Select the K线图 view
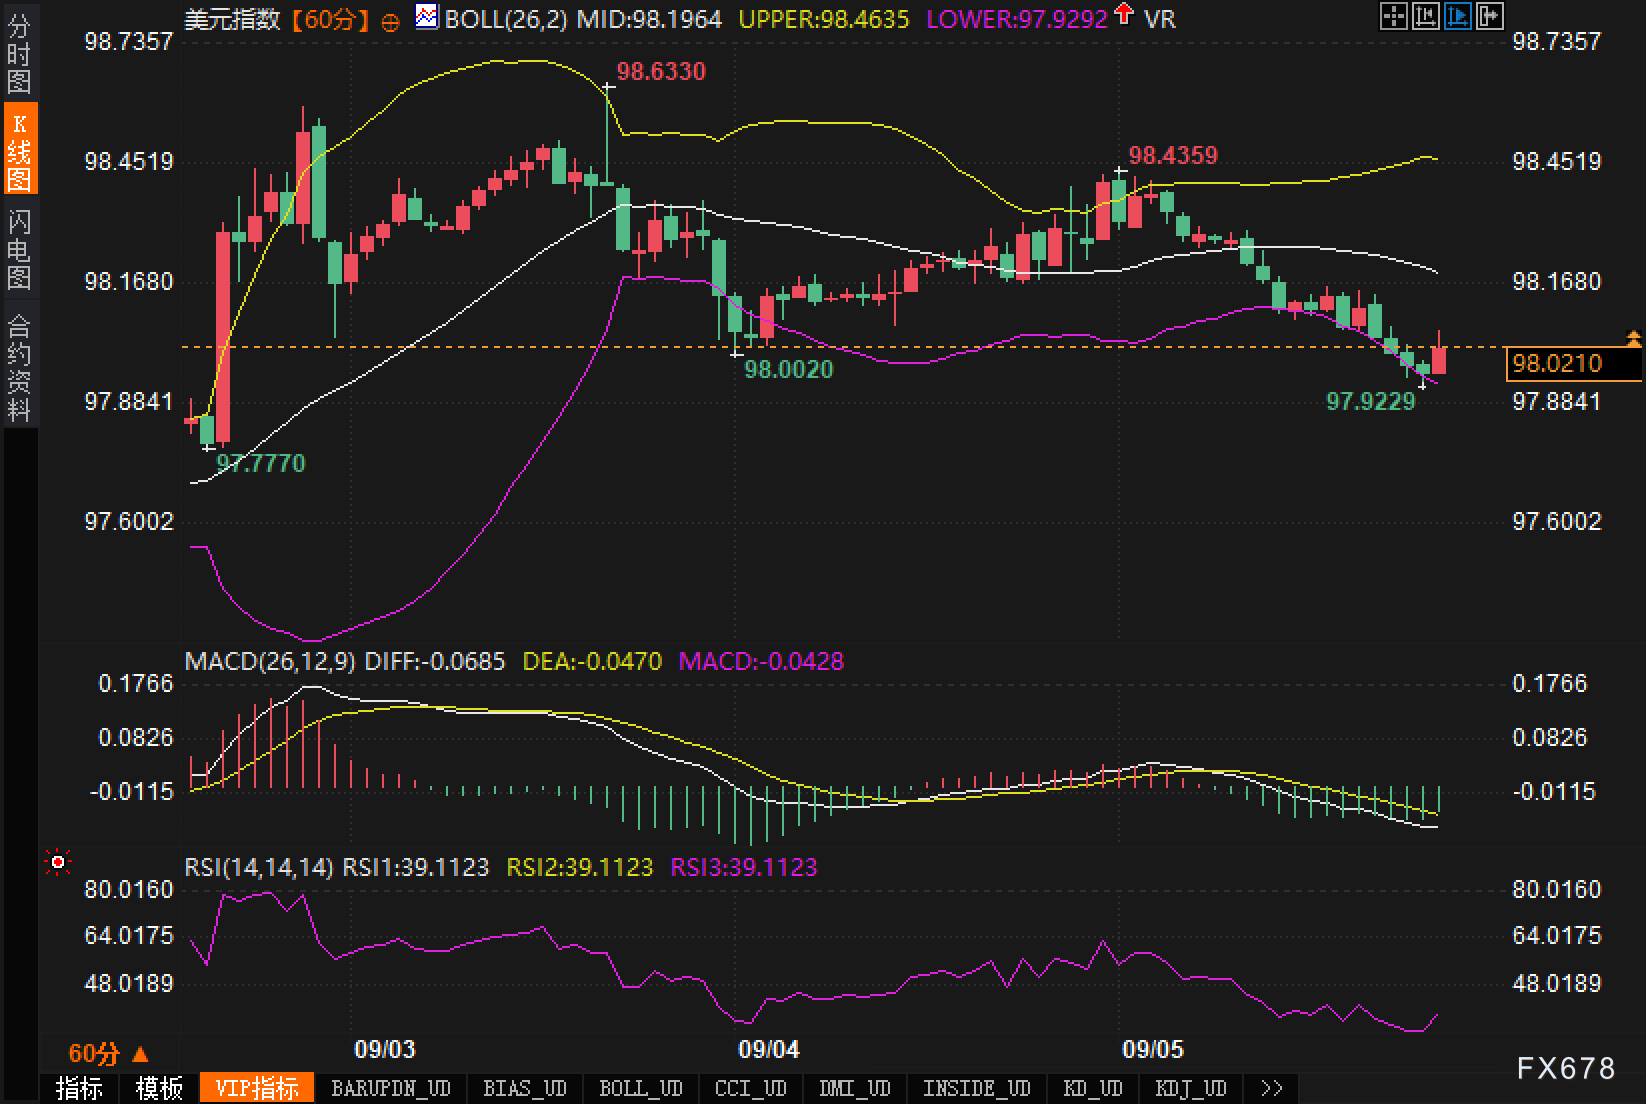This screenshot has height=1104, width=1646. [19, 150]
